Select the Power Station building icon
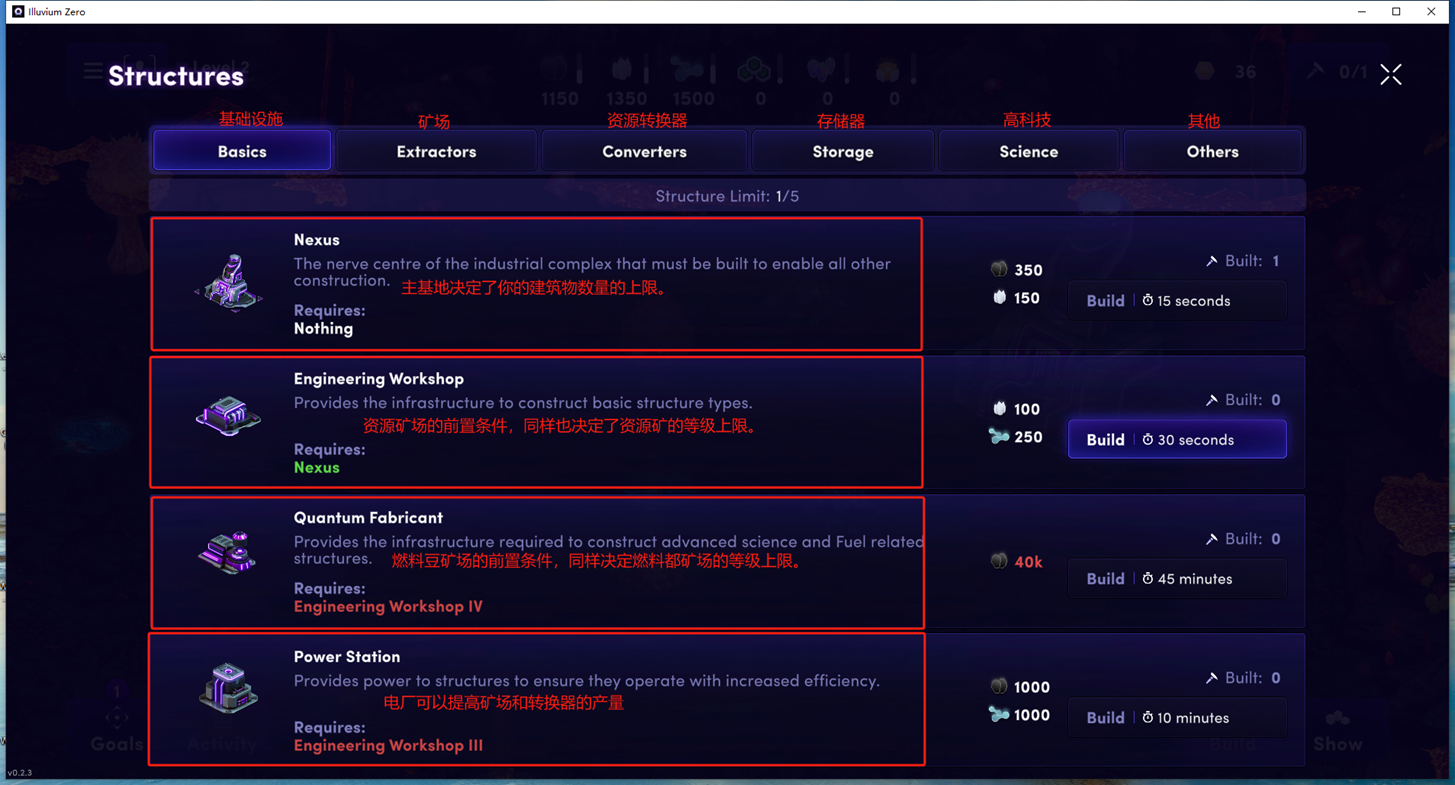Image resolution: width=1455 pixels, height=785 pixels. tap(228, 688)
